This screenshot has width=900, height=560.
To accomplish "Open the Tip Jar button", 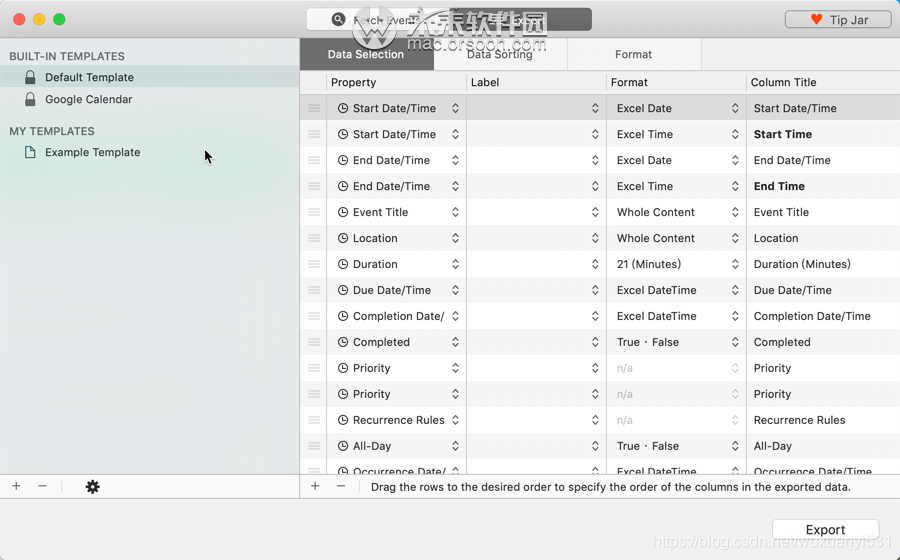I will (x=837, y=20).
